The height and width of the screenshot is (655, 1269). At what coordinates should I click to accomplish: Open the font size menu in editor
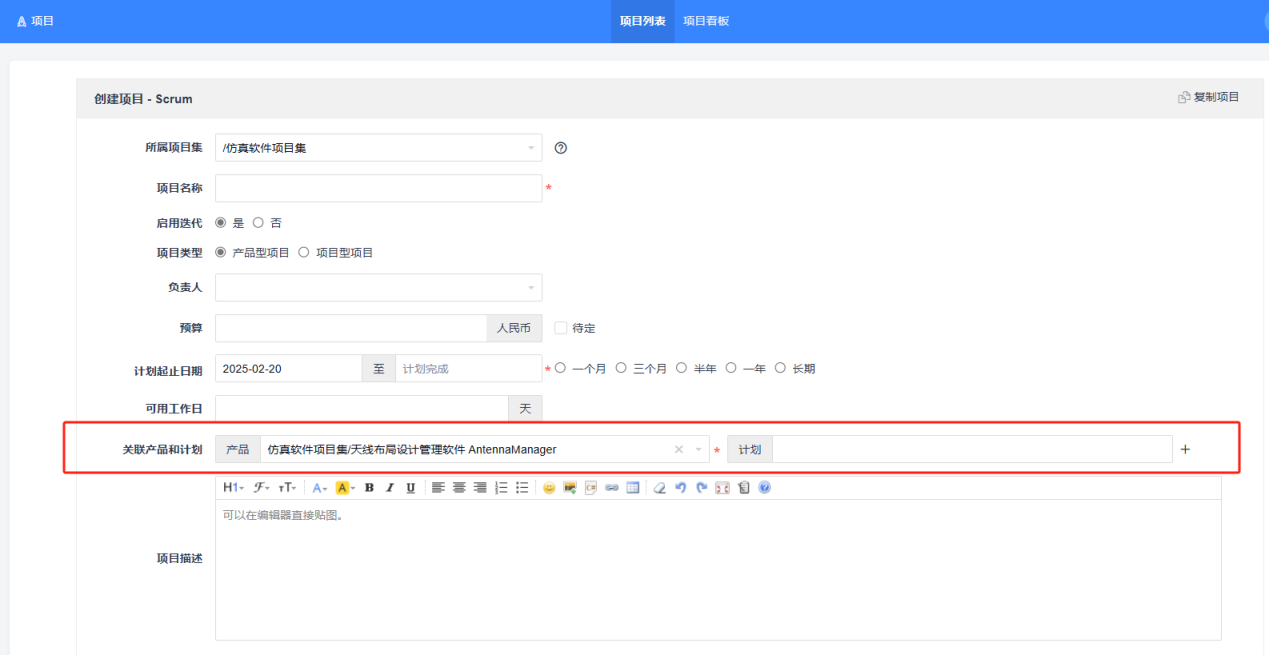(x=287, y=488)
